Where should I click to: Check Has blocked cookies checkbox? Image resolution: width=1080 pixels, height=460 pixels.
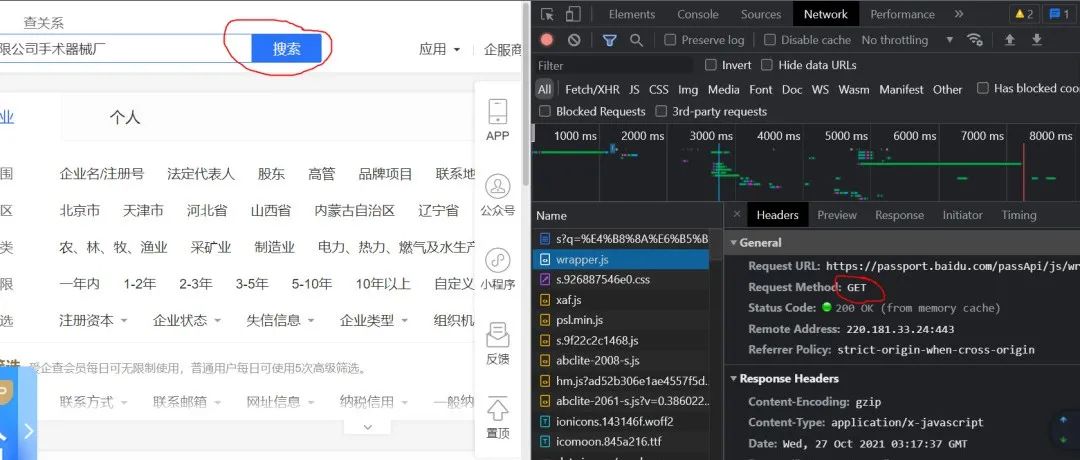[983, 88]
